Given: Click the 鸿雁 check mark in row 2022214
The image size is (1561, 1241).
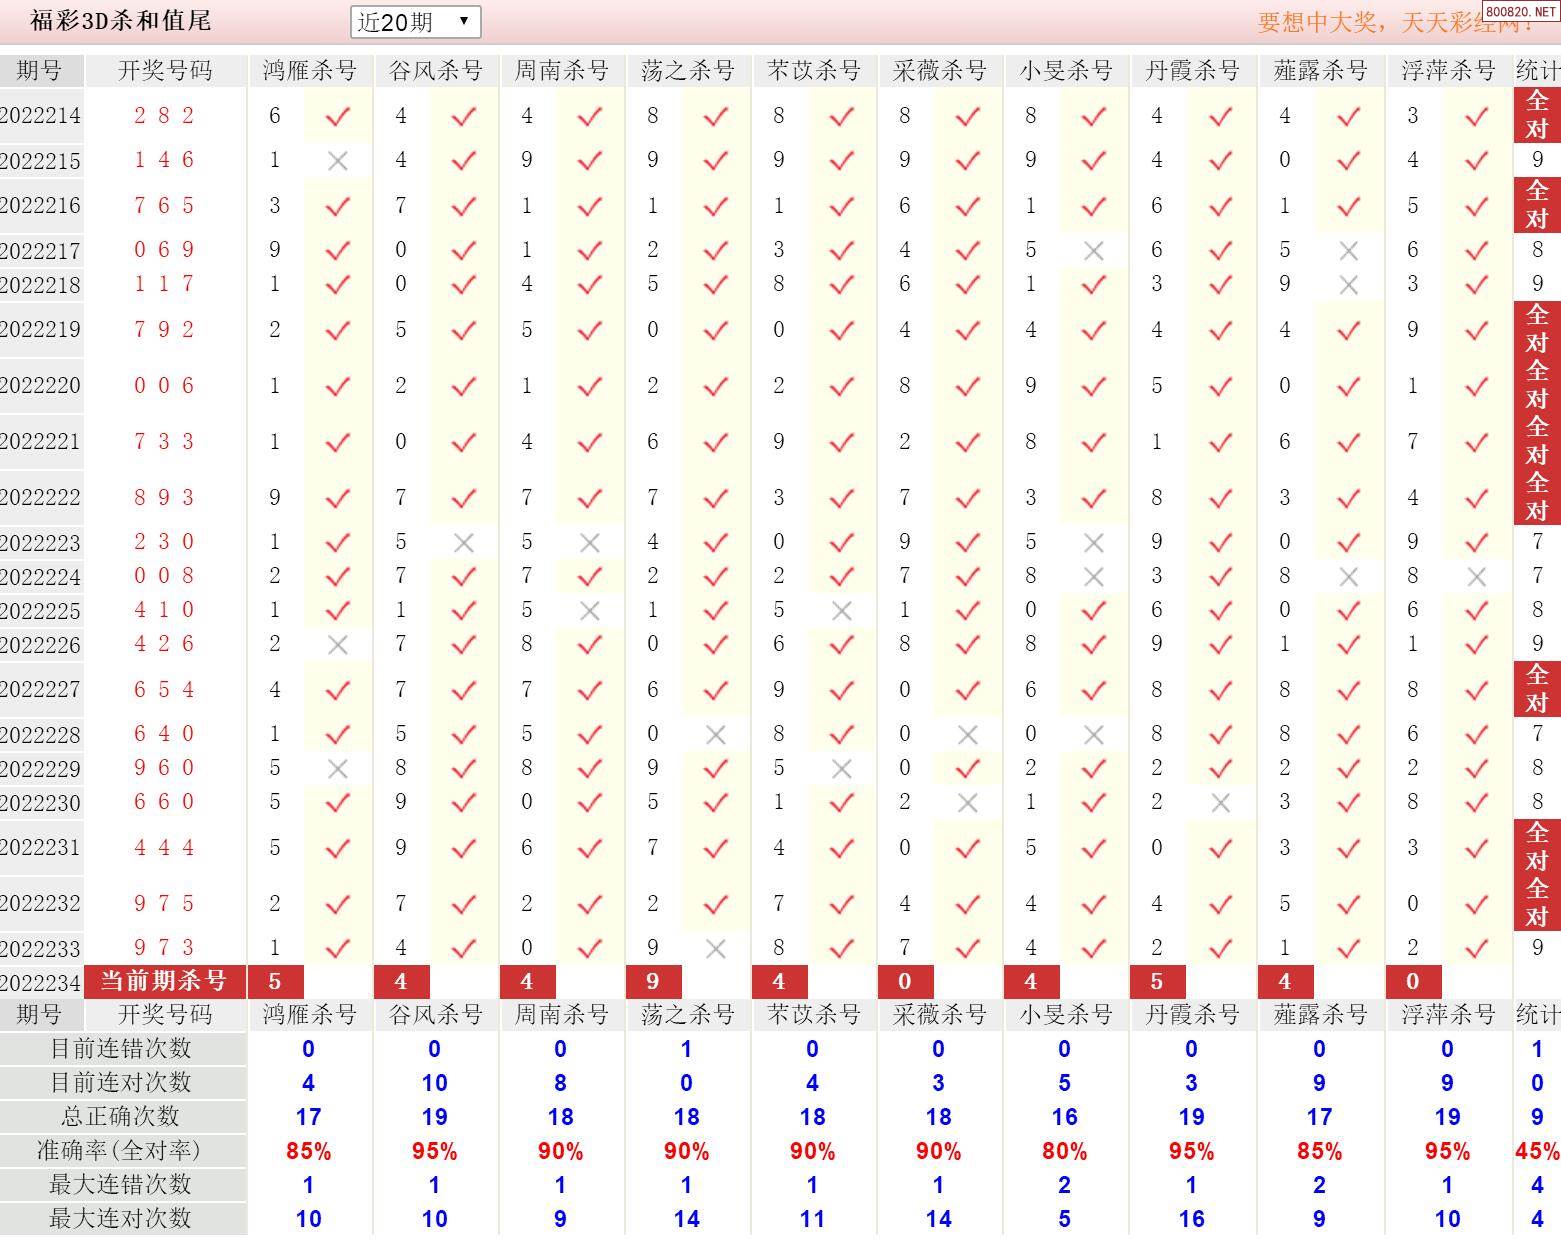Looking at the screenshot, I should pyautogui.click(x=338, y=116).
